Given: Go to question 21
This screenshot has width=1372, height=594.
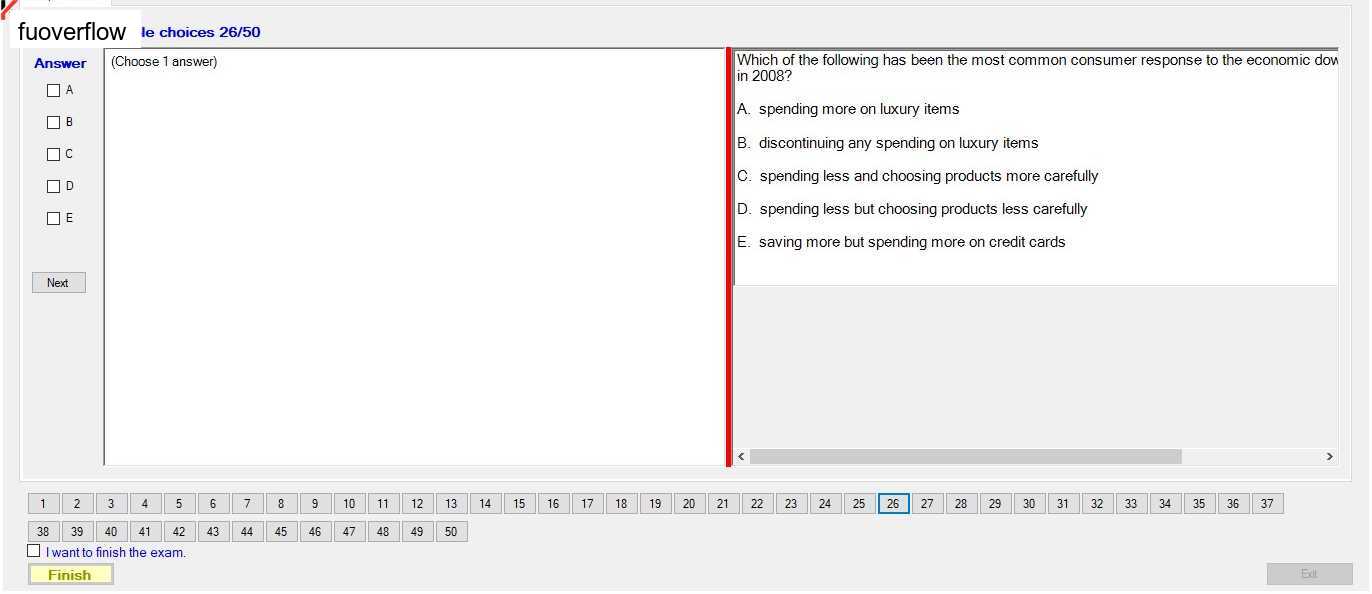Looking at the screenshot, I should coord(723,504).
